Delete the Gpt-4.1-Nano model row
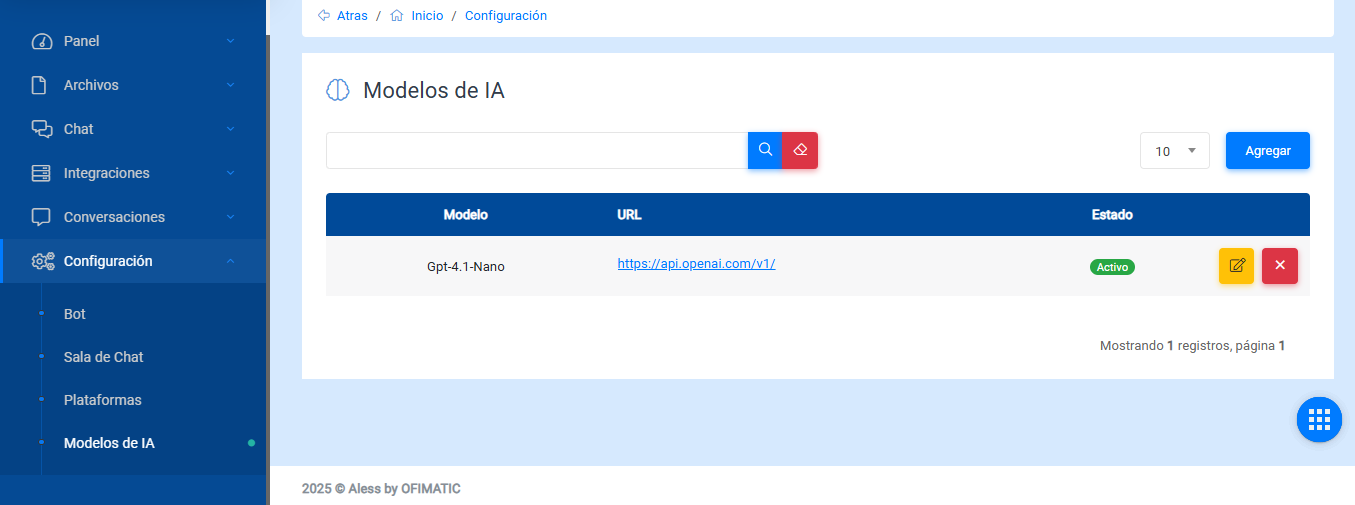1355x505 pixels. [x=1280, y=266]
